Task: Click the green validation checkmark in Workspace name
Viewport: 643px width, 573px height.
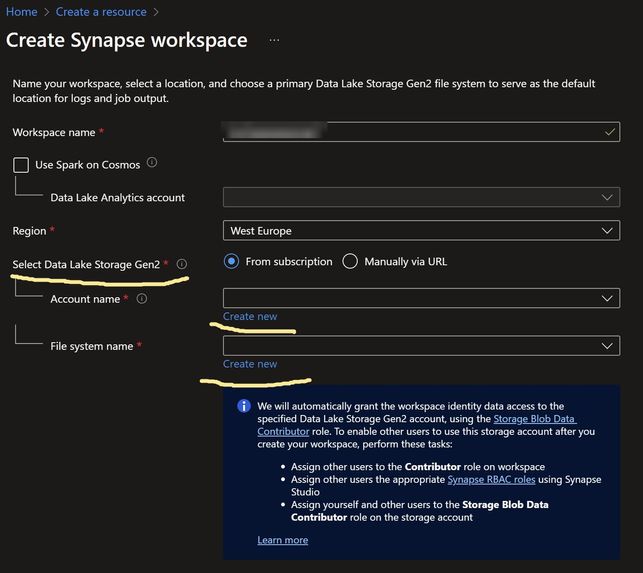Action: [609, 132]
